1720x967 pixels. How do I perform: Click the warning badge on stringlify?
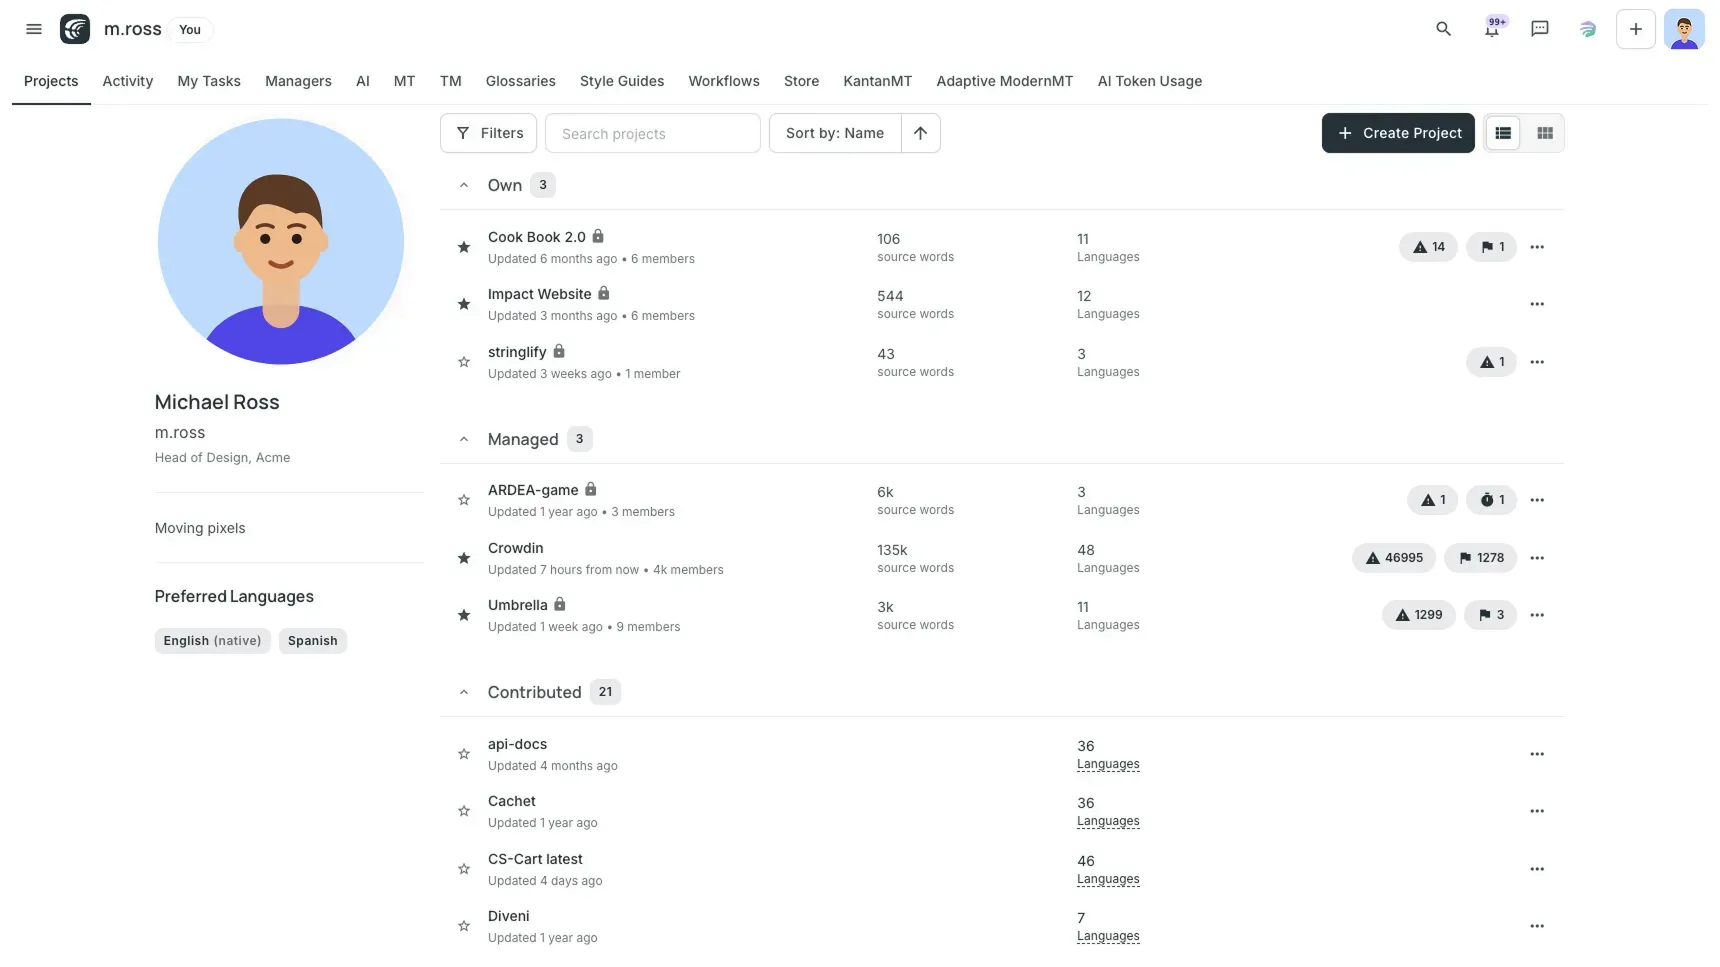tap(1492, 362)
